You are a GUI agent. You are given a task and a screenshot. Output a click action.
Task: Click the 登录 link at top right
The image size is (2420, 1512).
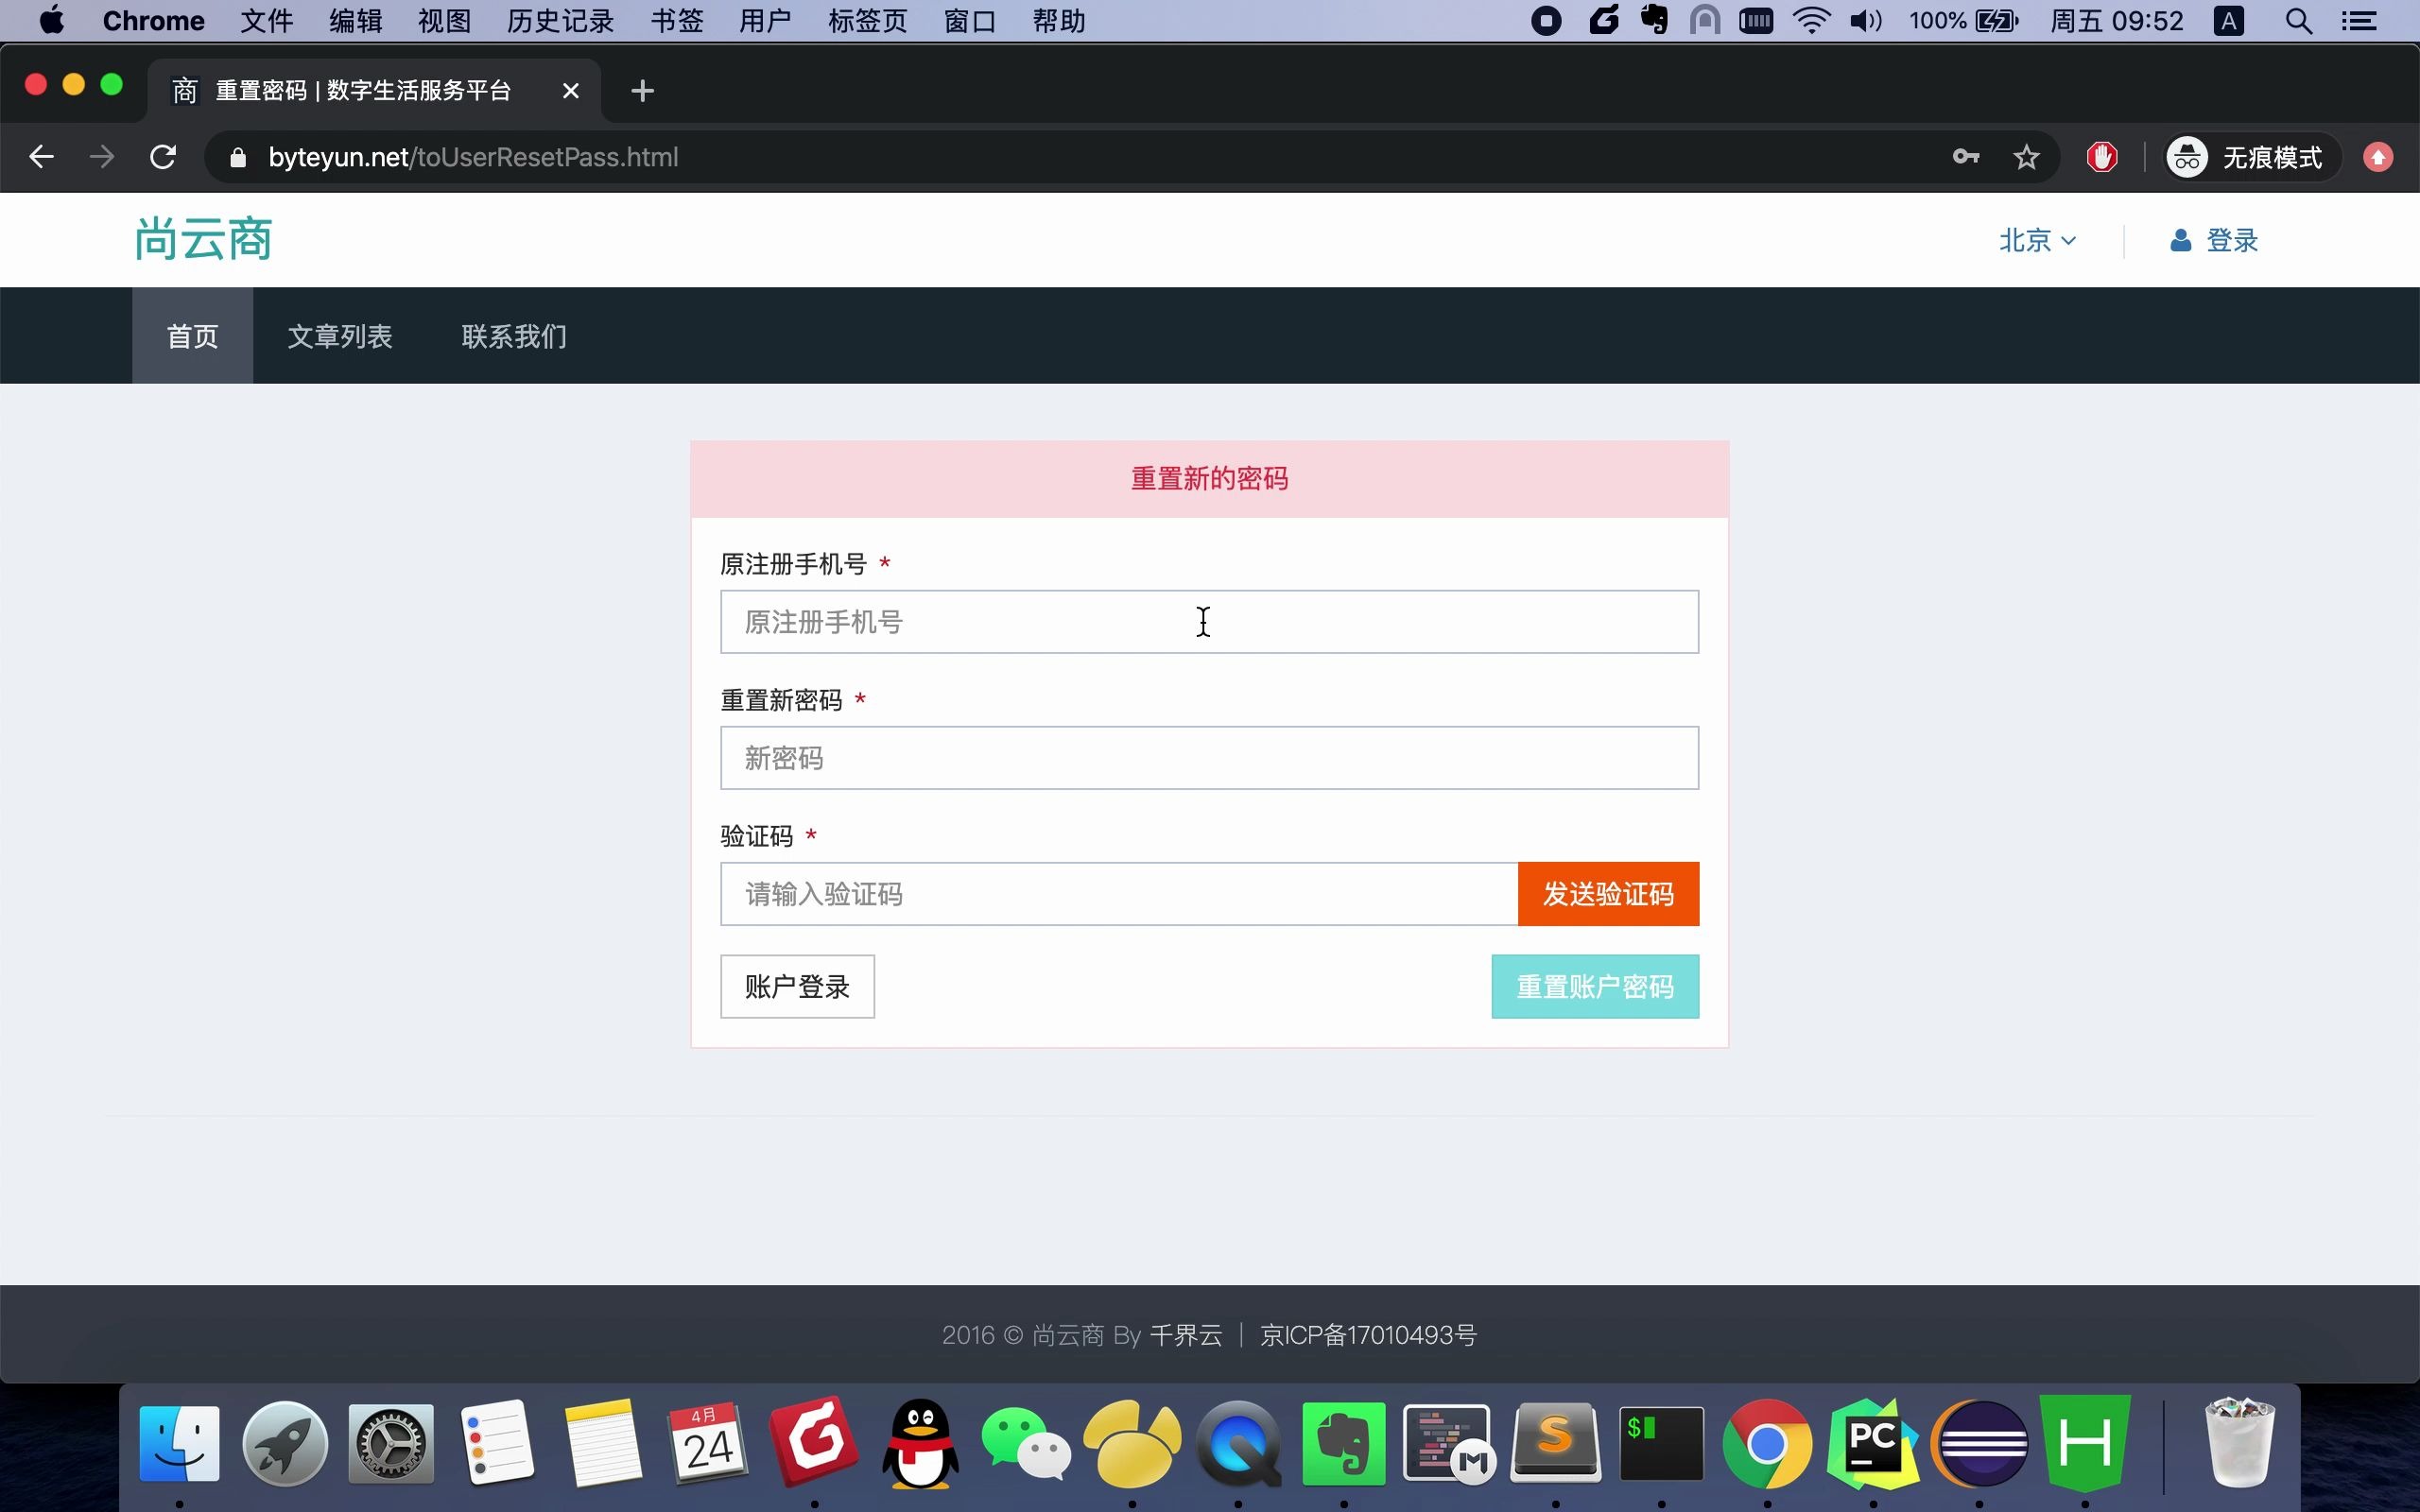[x=2232, y=240]
